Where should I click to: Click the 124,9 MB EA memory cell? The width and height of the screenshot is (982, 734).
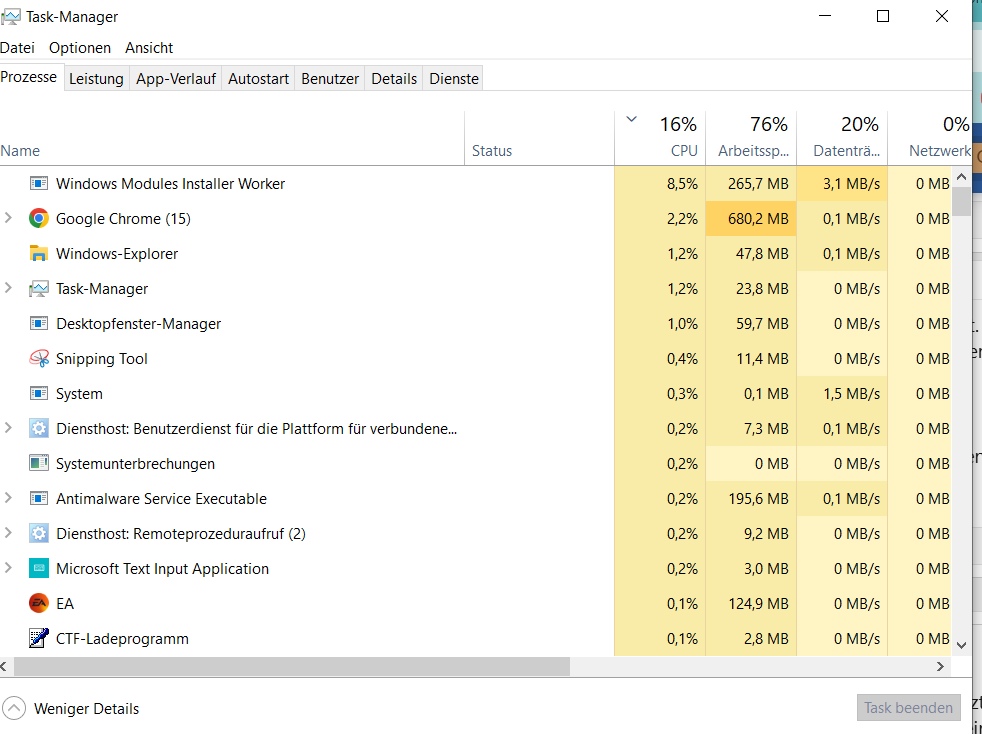click(752, 604)
